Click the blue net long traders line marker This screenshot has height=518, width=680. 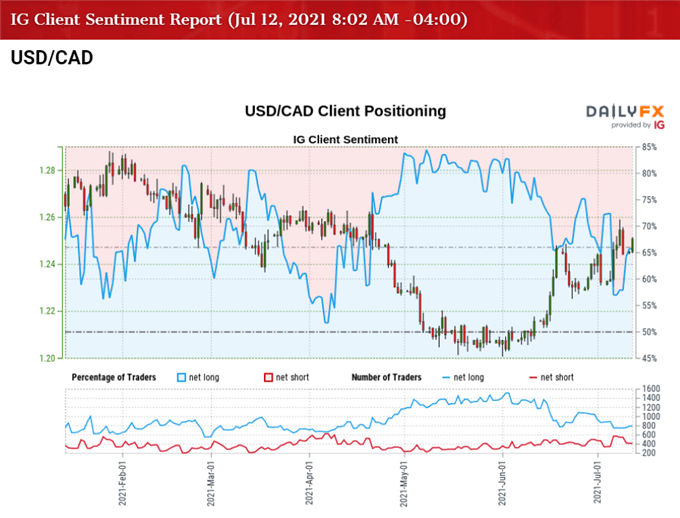point(446,378)
